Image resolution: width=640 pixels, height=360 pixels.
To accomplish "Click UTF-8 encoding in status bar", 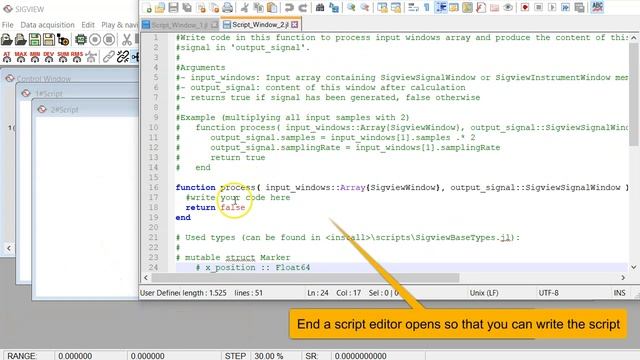I will 548,293.
